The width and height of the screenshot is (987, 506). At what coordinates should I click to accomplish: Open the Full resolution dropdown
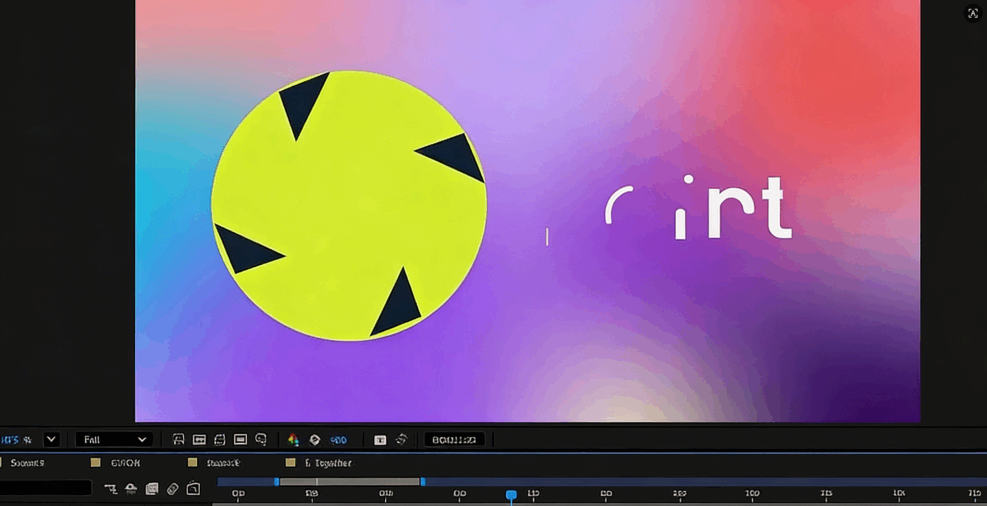115,440
